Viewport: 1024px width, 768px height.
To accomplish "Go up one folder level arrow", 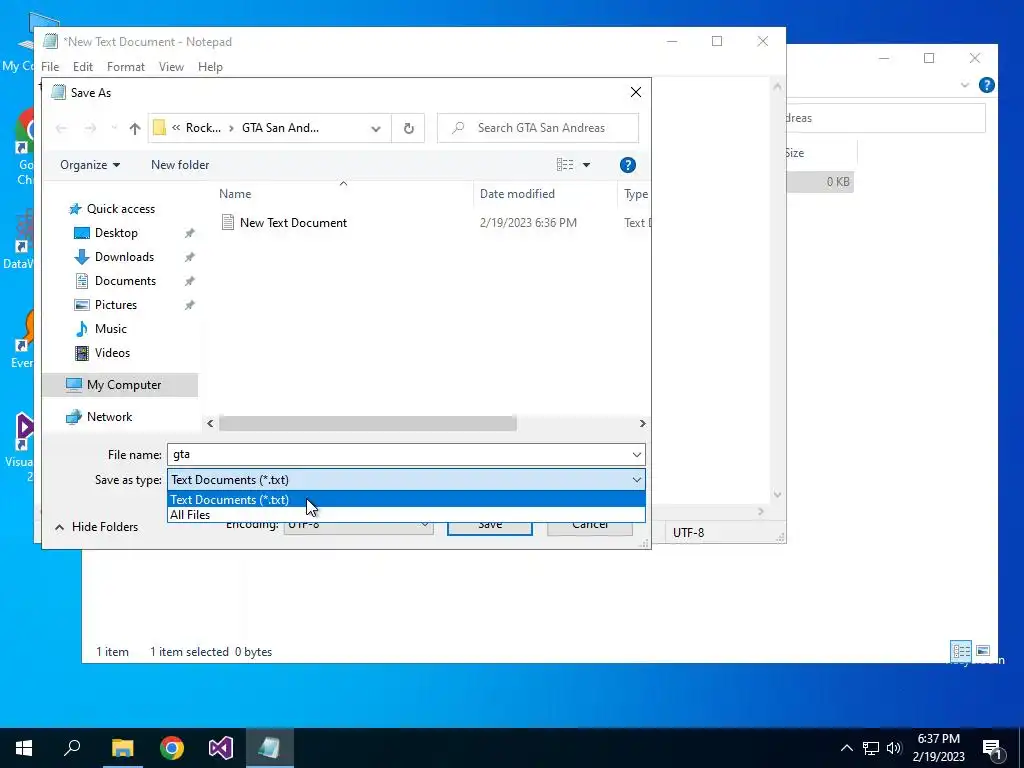I will (135, 129).
